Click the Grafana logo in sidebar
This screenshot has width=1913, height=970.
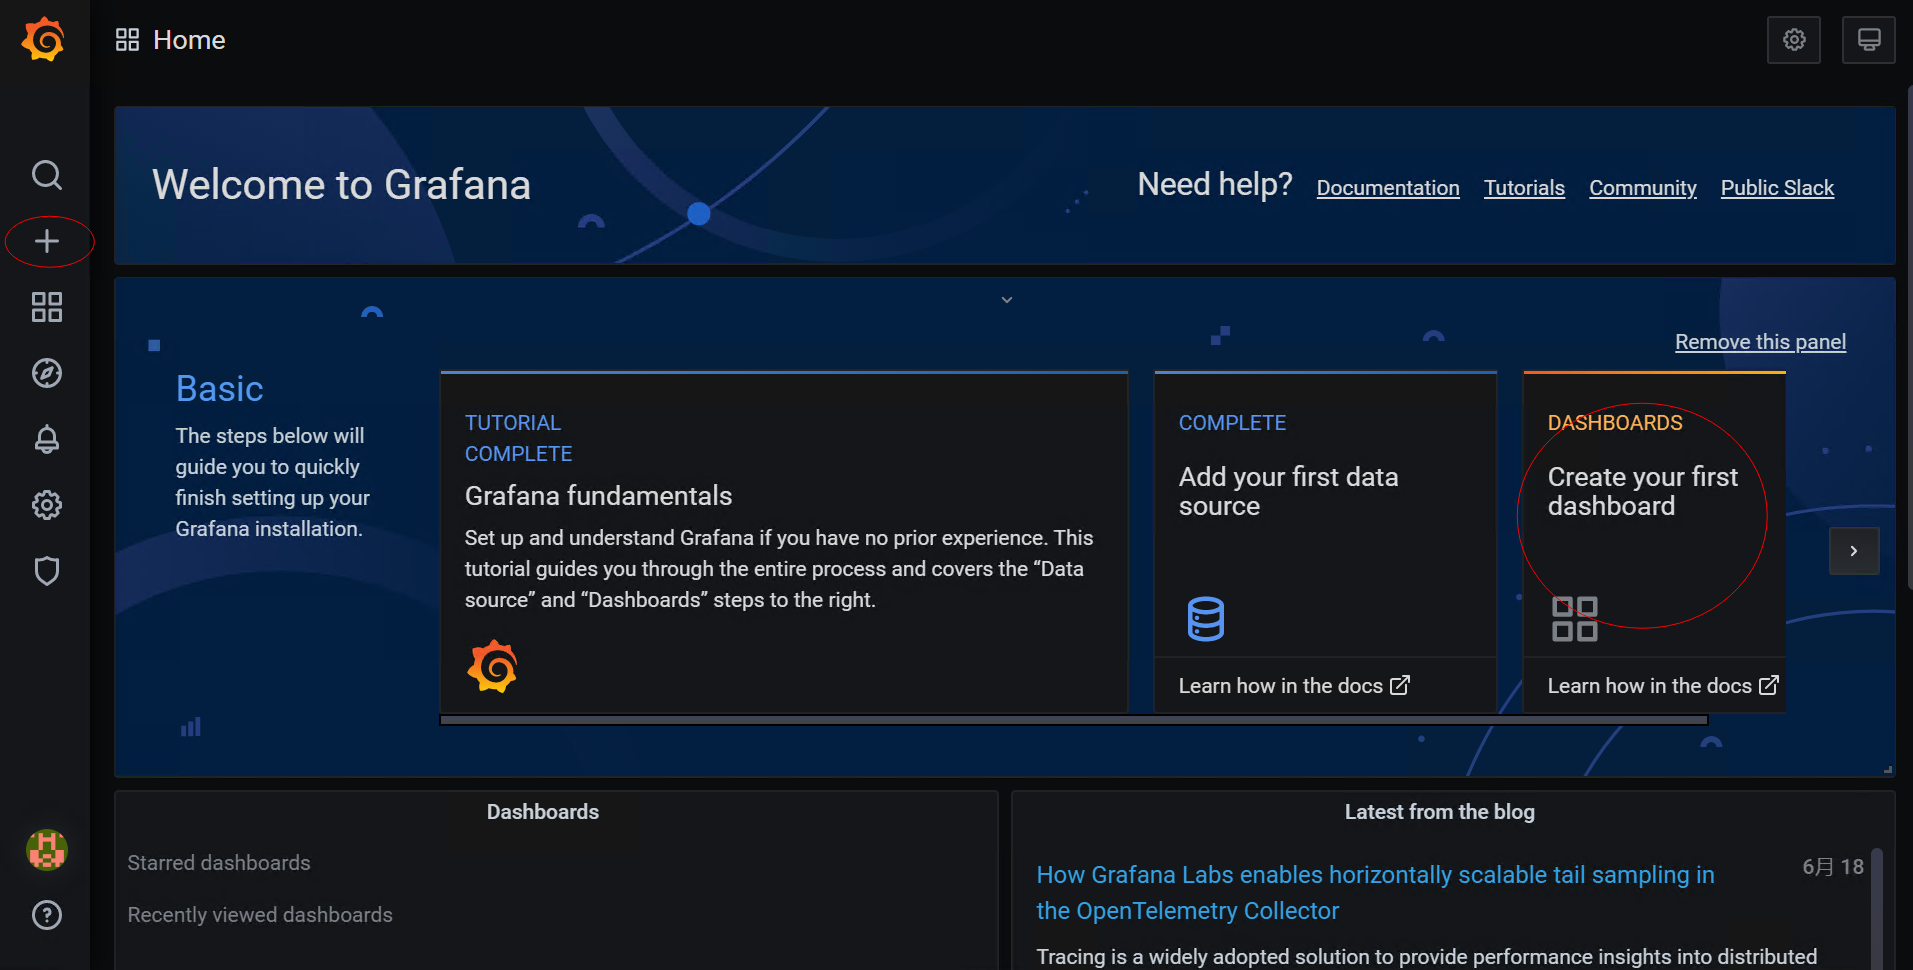pyautogui.click(x=44, y=40)
